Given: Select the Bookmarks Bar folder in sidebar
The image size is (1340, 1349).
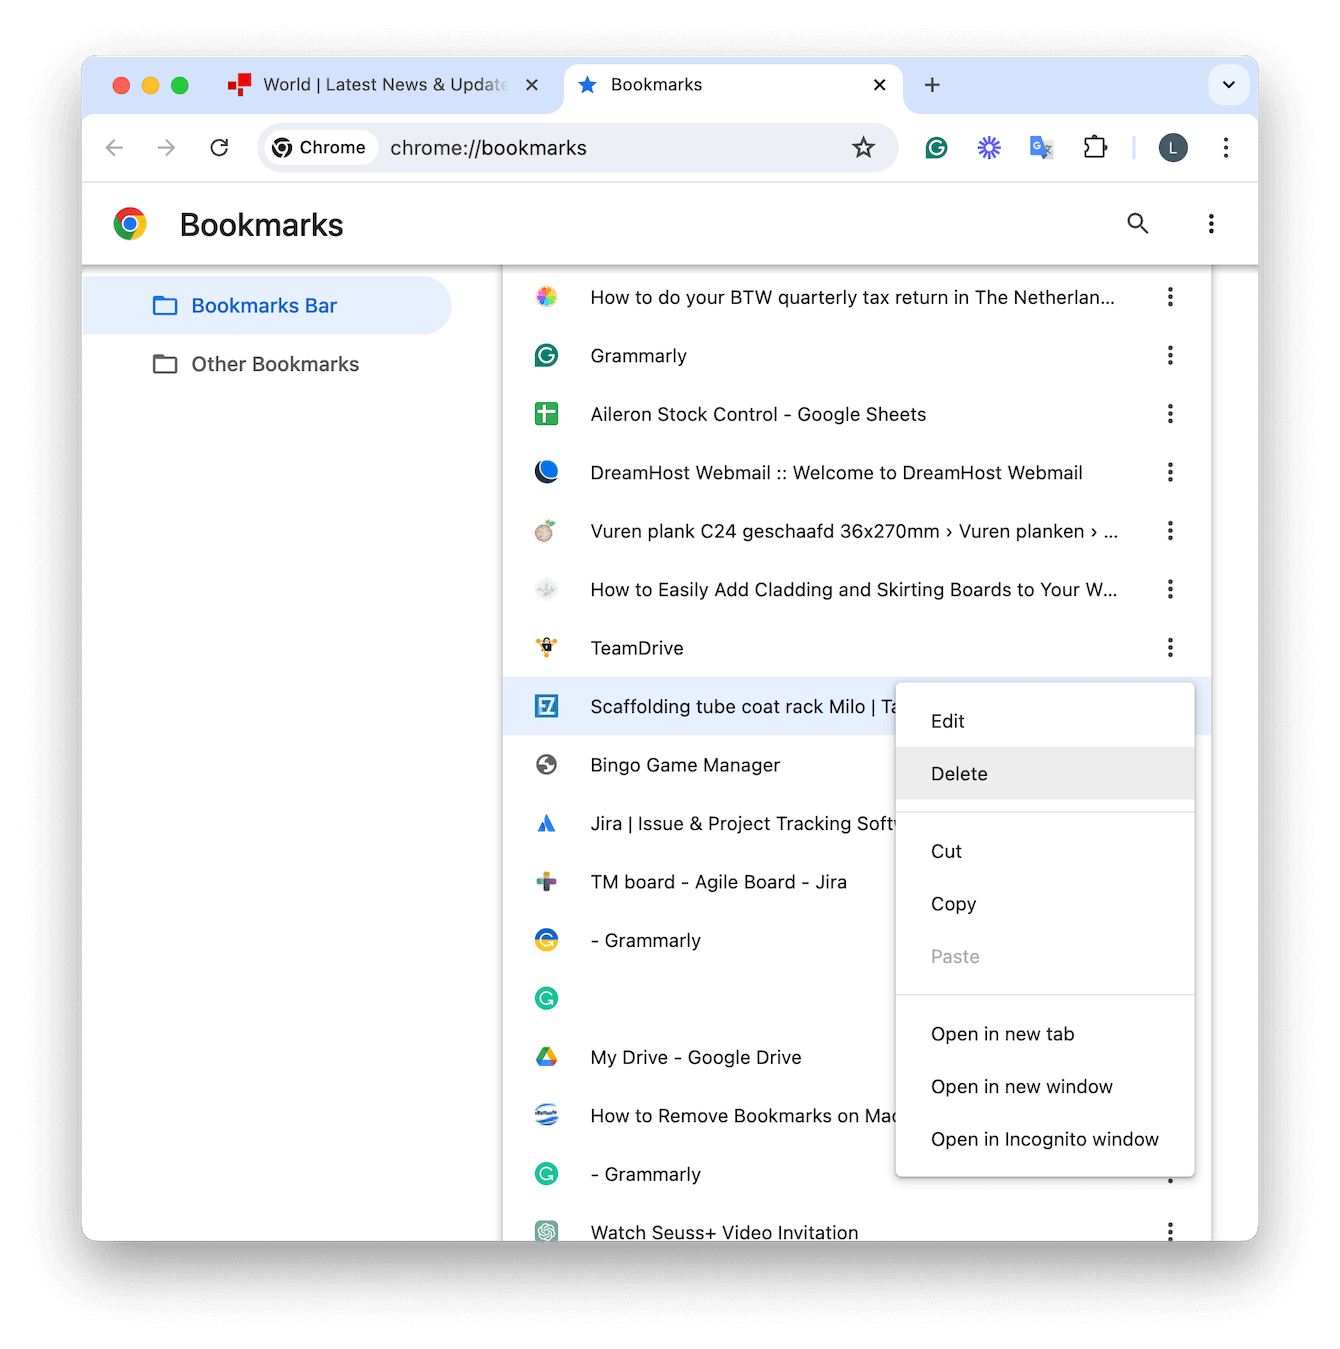Looking at the screenshot, I should (264, 305).
